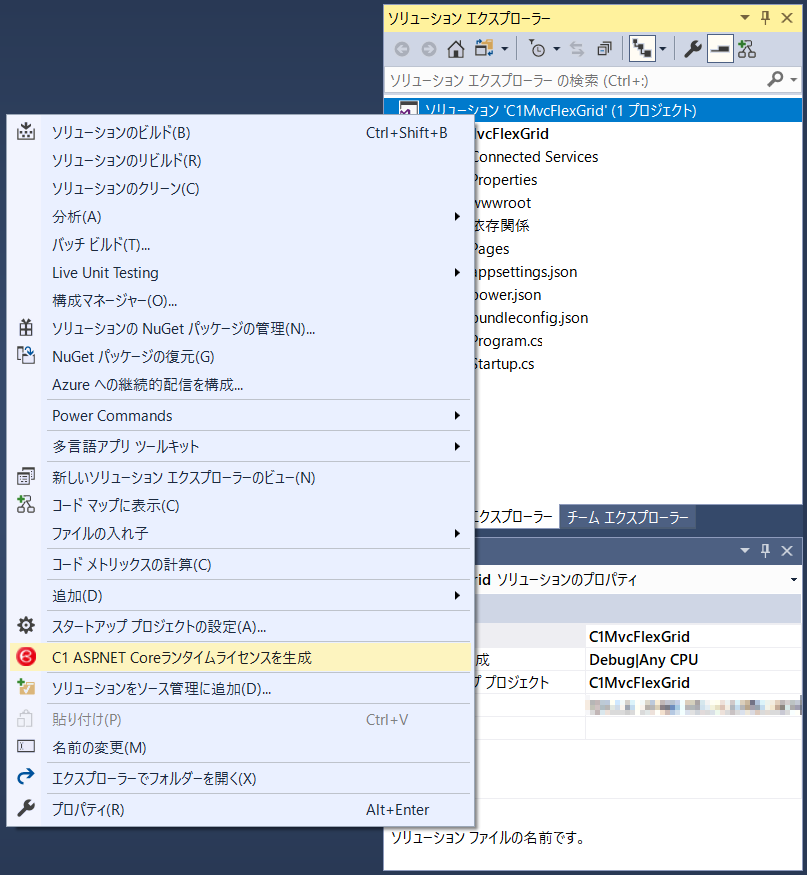This screenshot has width=807, height=875.
Task: Click the C1MvcFlexGrid name property value
Action: (x=639, y=637)
